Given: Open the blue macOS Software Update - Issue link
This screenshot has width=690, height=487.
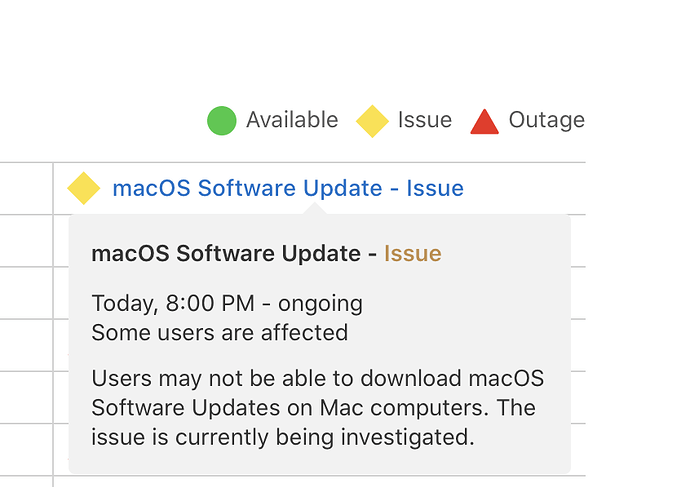Looking at the screenshot, I should point(288,188).
